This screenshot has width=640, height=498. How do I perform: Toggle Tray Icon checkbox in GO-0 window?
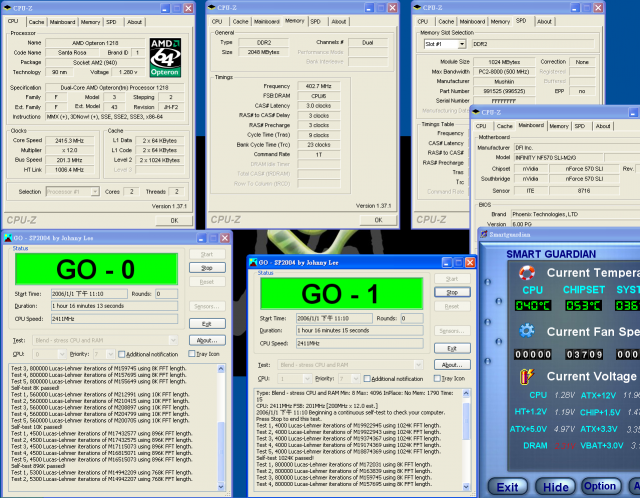192,354
